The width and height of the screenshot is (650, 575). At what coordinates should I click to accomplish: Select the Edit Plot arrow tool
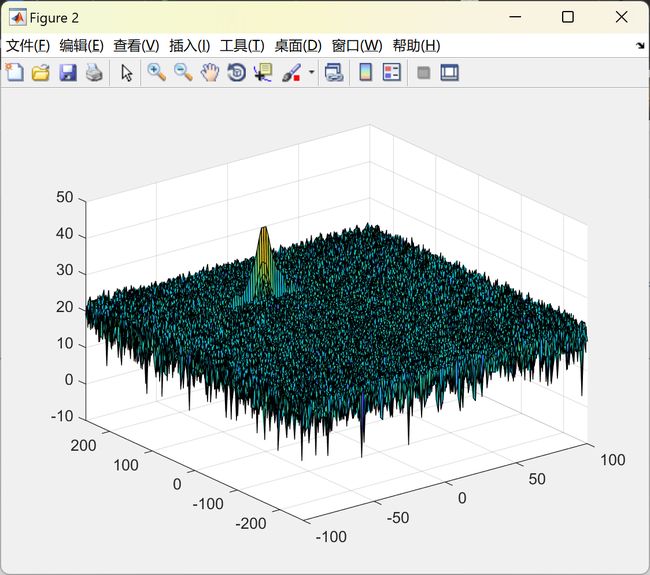point(127,73)
